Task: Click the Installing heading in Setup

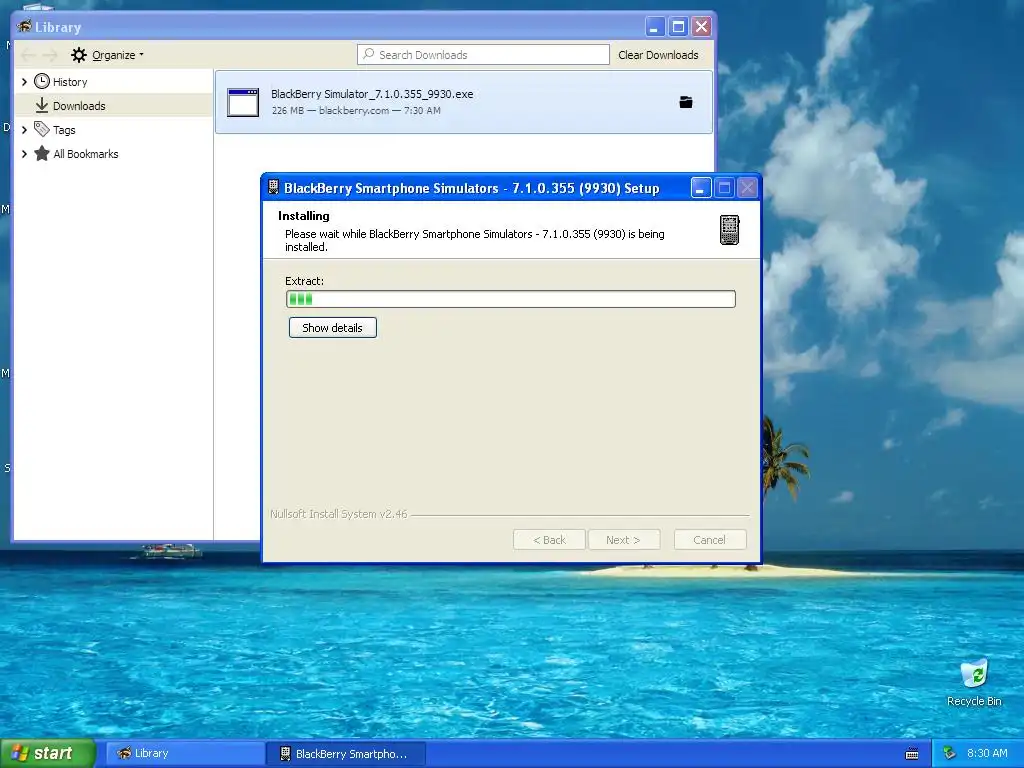Action: 304,216
